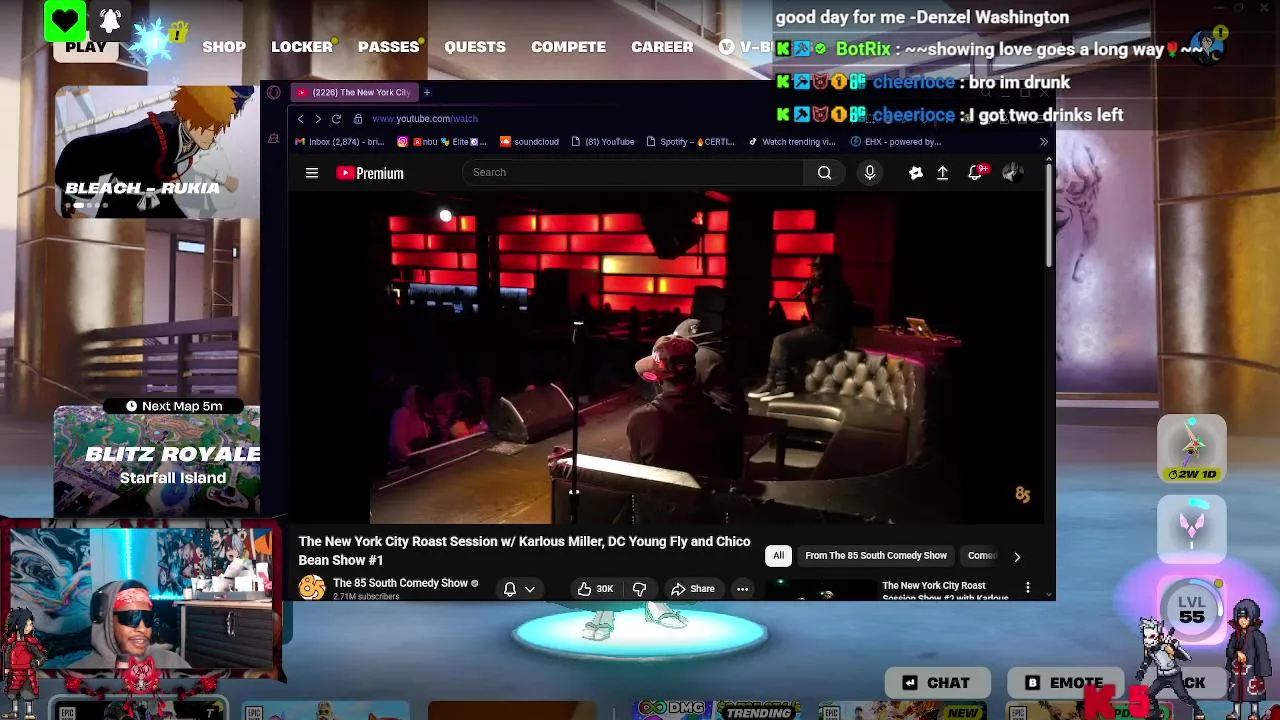Image resolution: width=1280 pixels, height=720 pixels.
Task: Open the Fortnite LOCKER tab
Action: click(x=302, y=47)
